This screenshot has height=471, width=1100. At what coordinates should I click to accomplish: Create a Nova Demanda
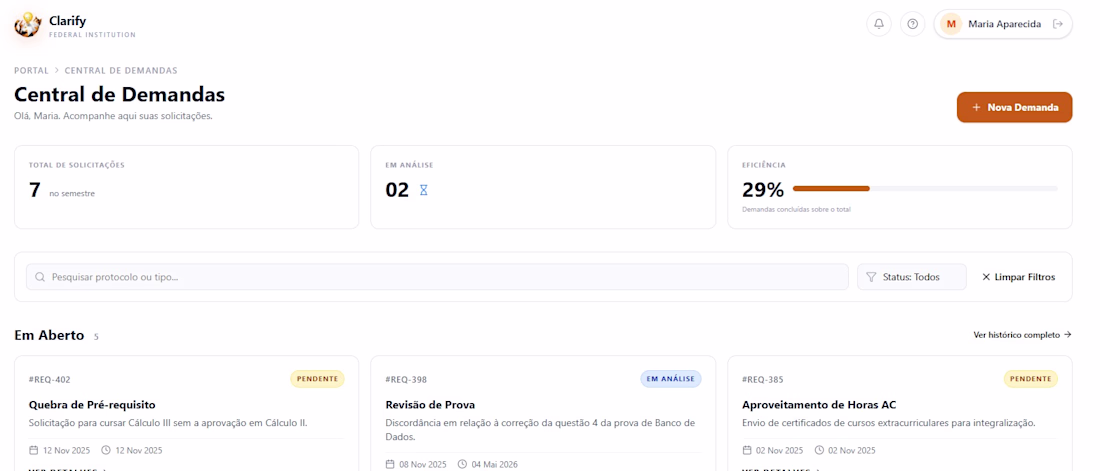pos(1014,107)
